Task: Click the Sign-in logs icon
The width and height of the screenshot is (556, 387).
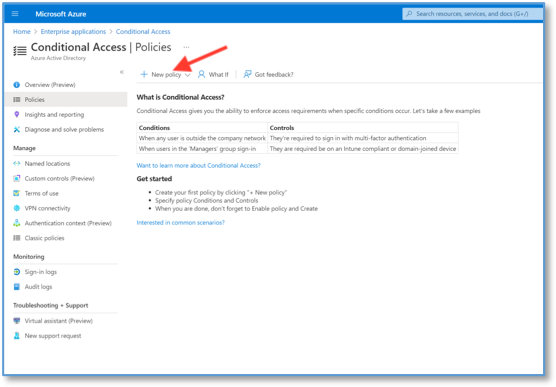Action: pos(16,272)
